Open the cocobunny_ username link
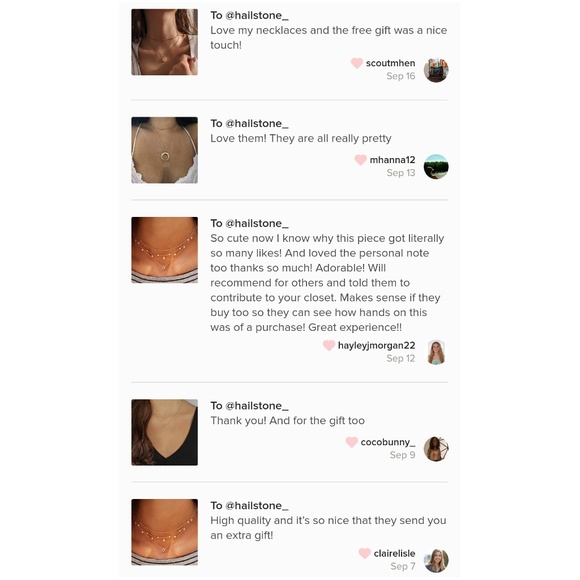Viewport: 580px width, 580px height. 388,442
